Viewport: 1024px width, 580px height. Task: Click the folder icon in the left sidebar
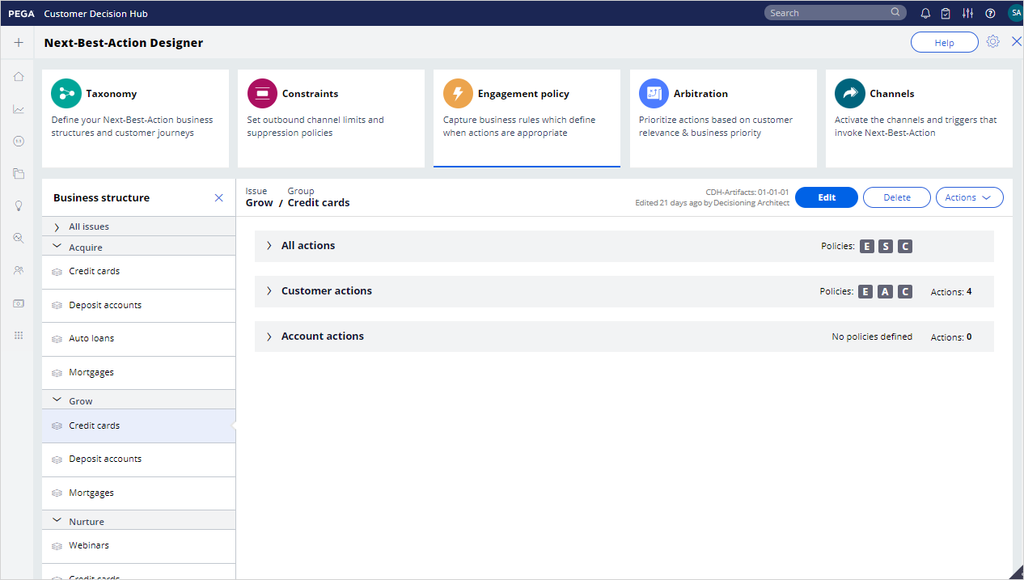[x=18, y=173]
